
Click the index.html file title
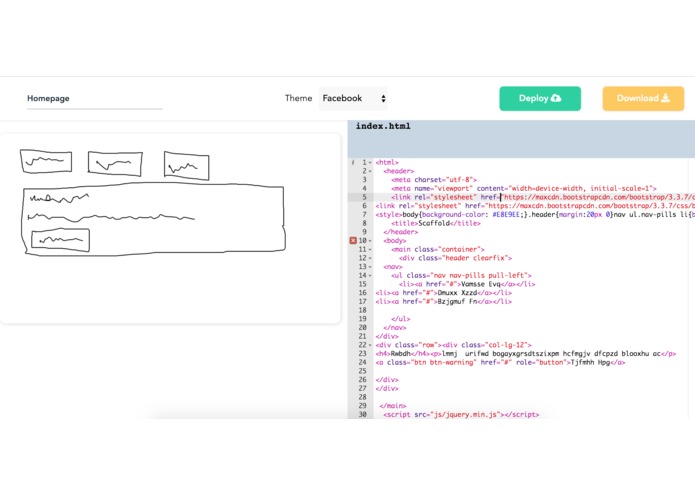coord(383,126)
